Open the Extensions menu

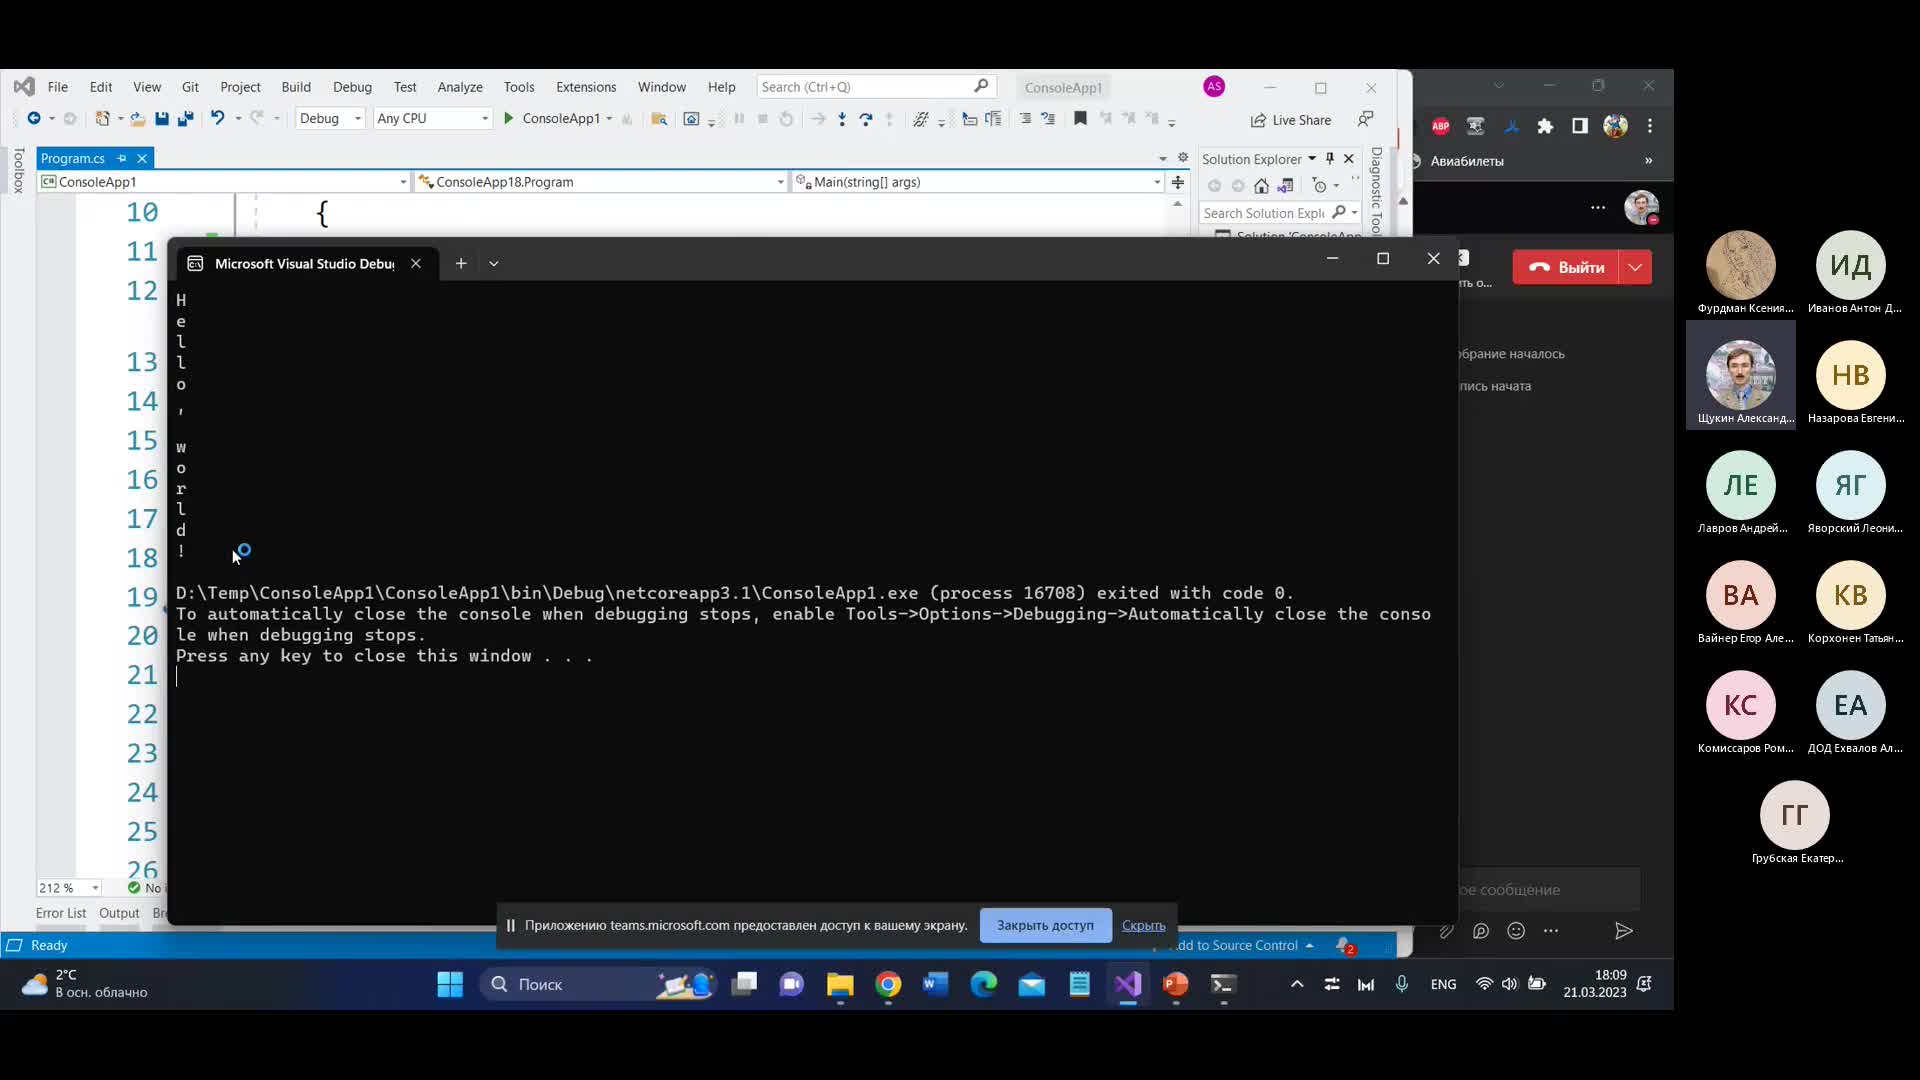pyautogui.click(x=586, y=87)
